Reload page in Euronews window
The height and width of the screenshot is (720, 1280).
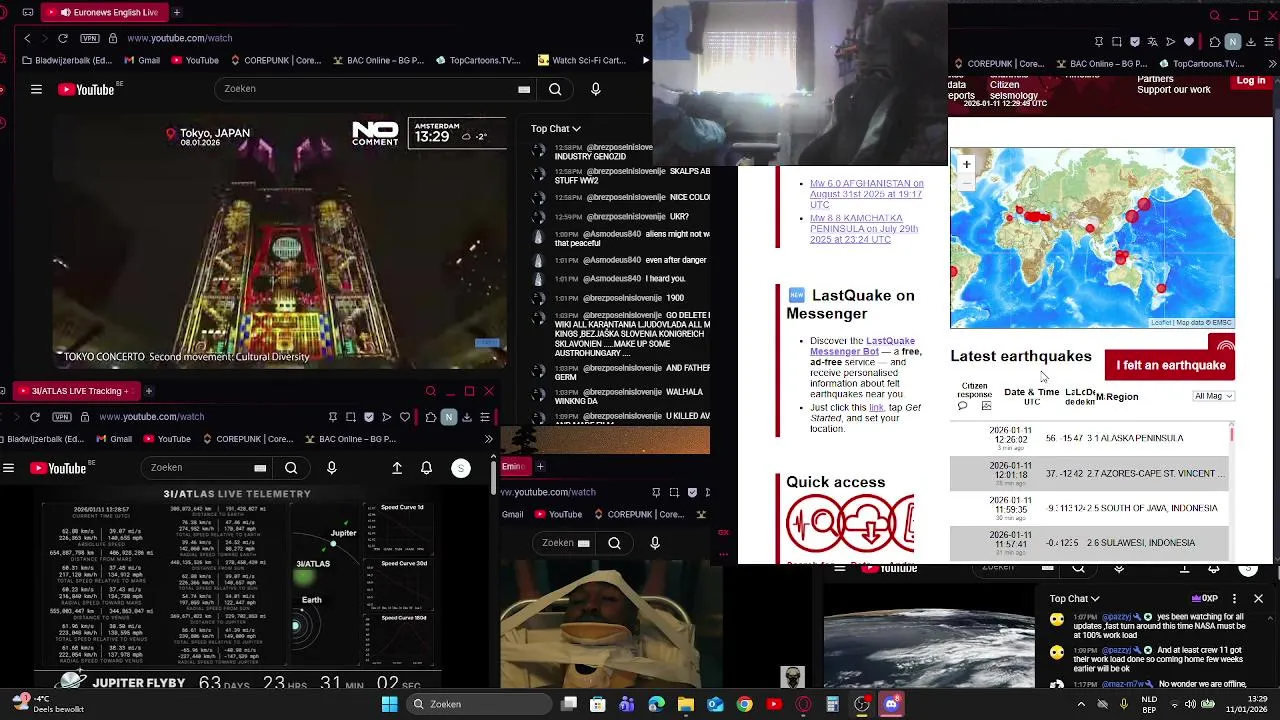coord(63,38)
